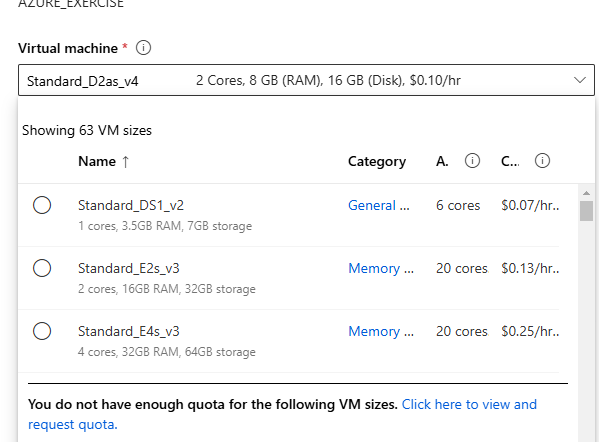Click the info icon beside the C.. column
The height and width of the screenshot is (442, 599).
pos(542,161)
